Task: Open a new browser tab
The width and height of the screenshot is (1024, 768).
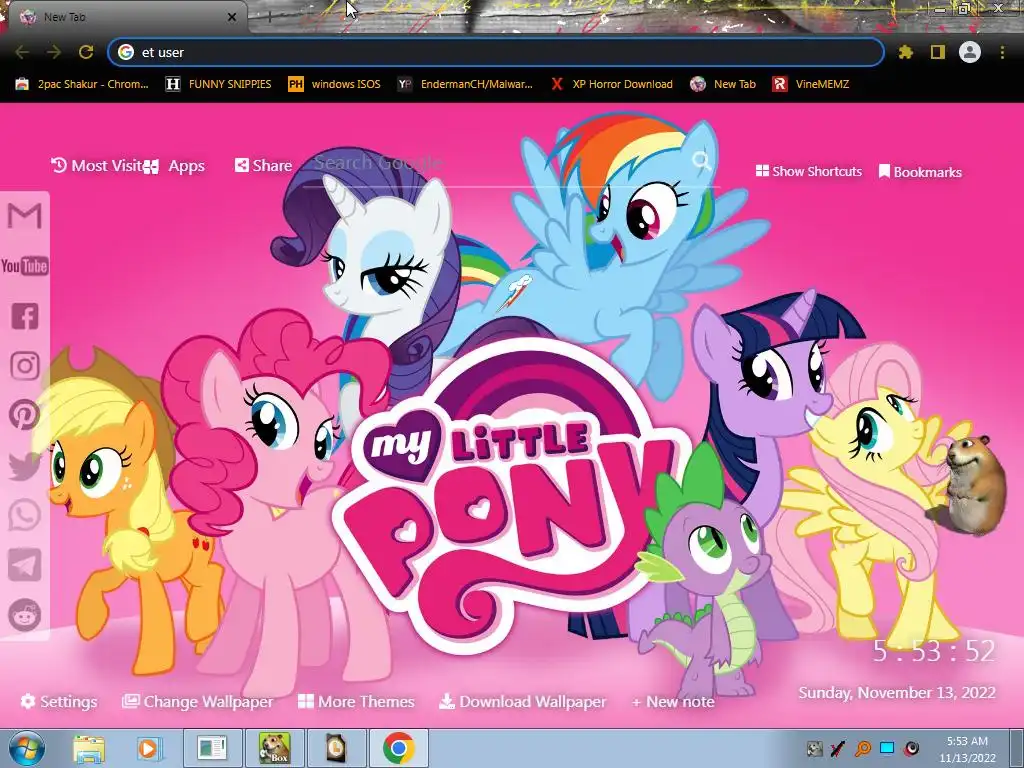Action: point(269,17)
